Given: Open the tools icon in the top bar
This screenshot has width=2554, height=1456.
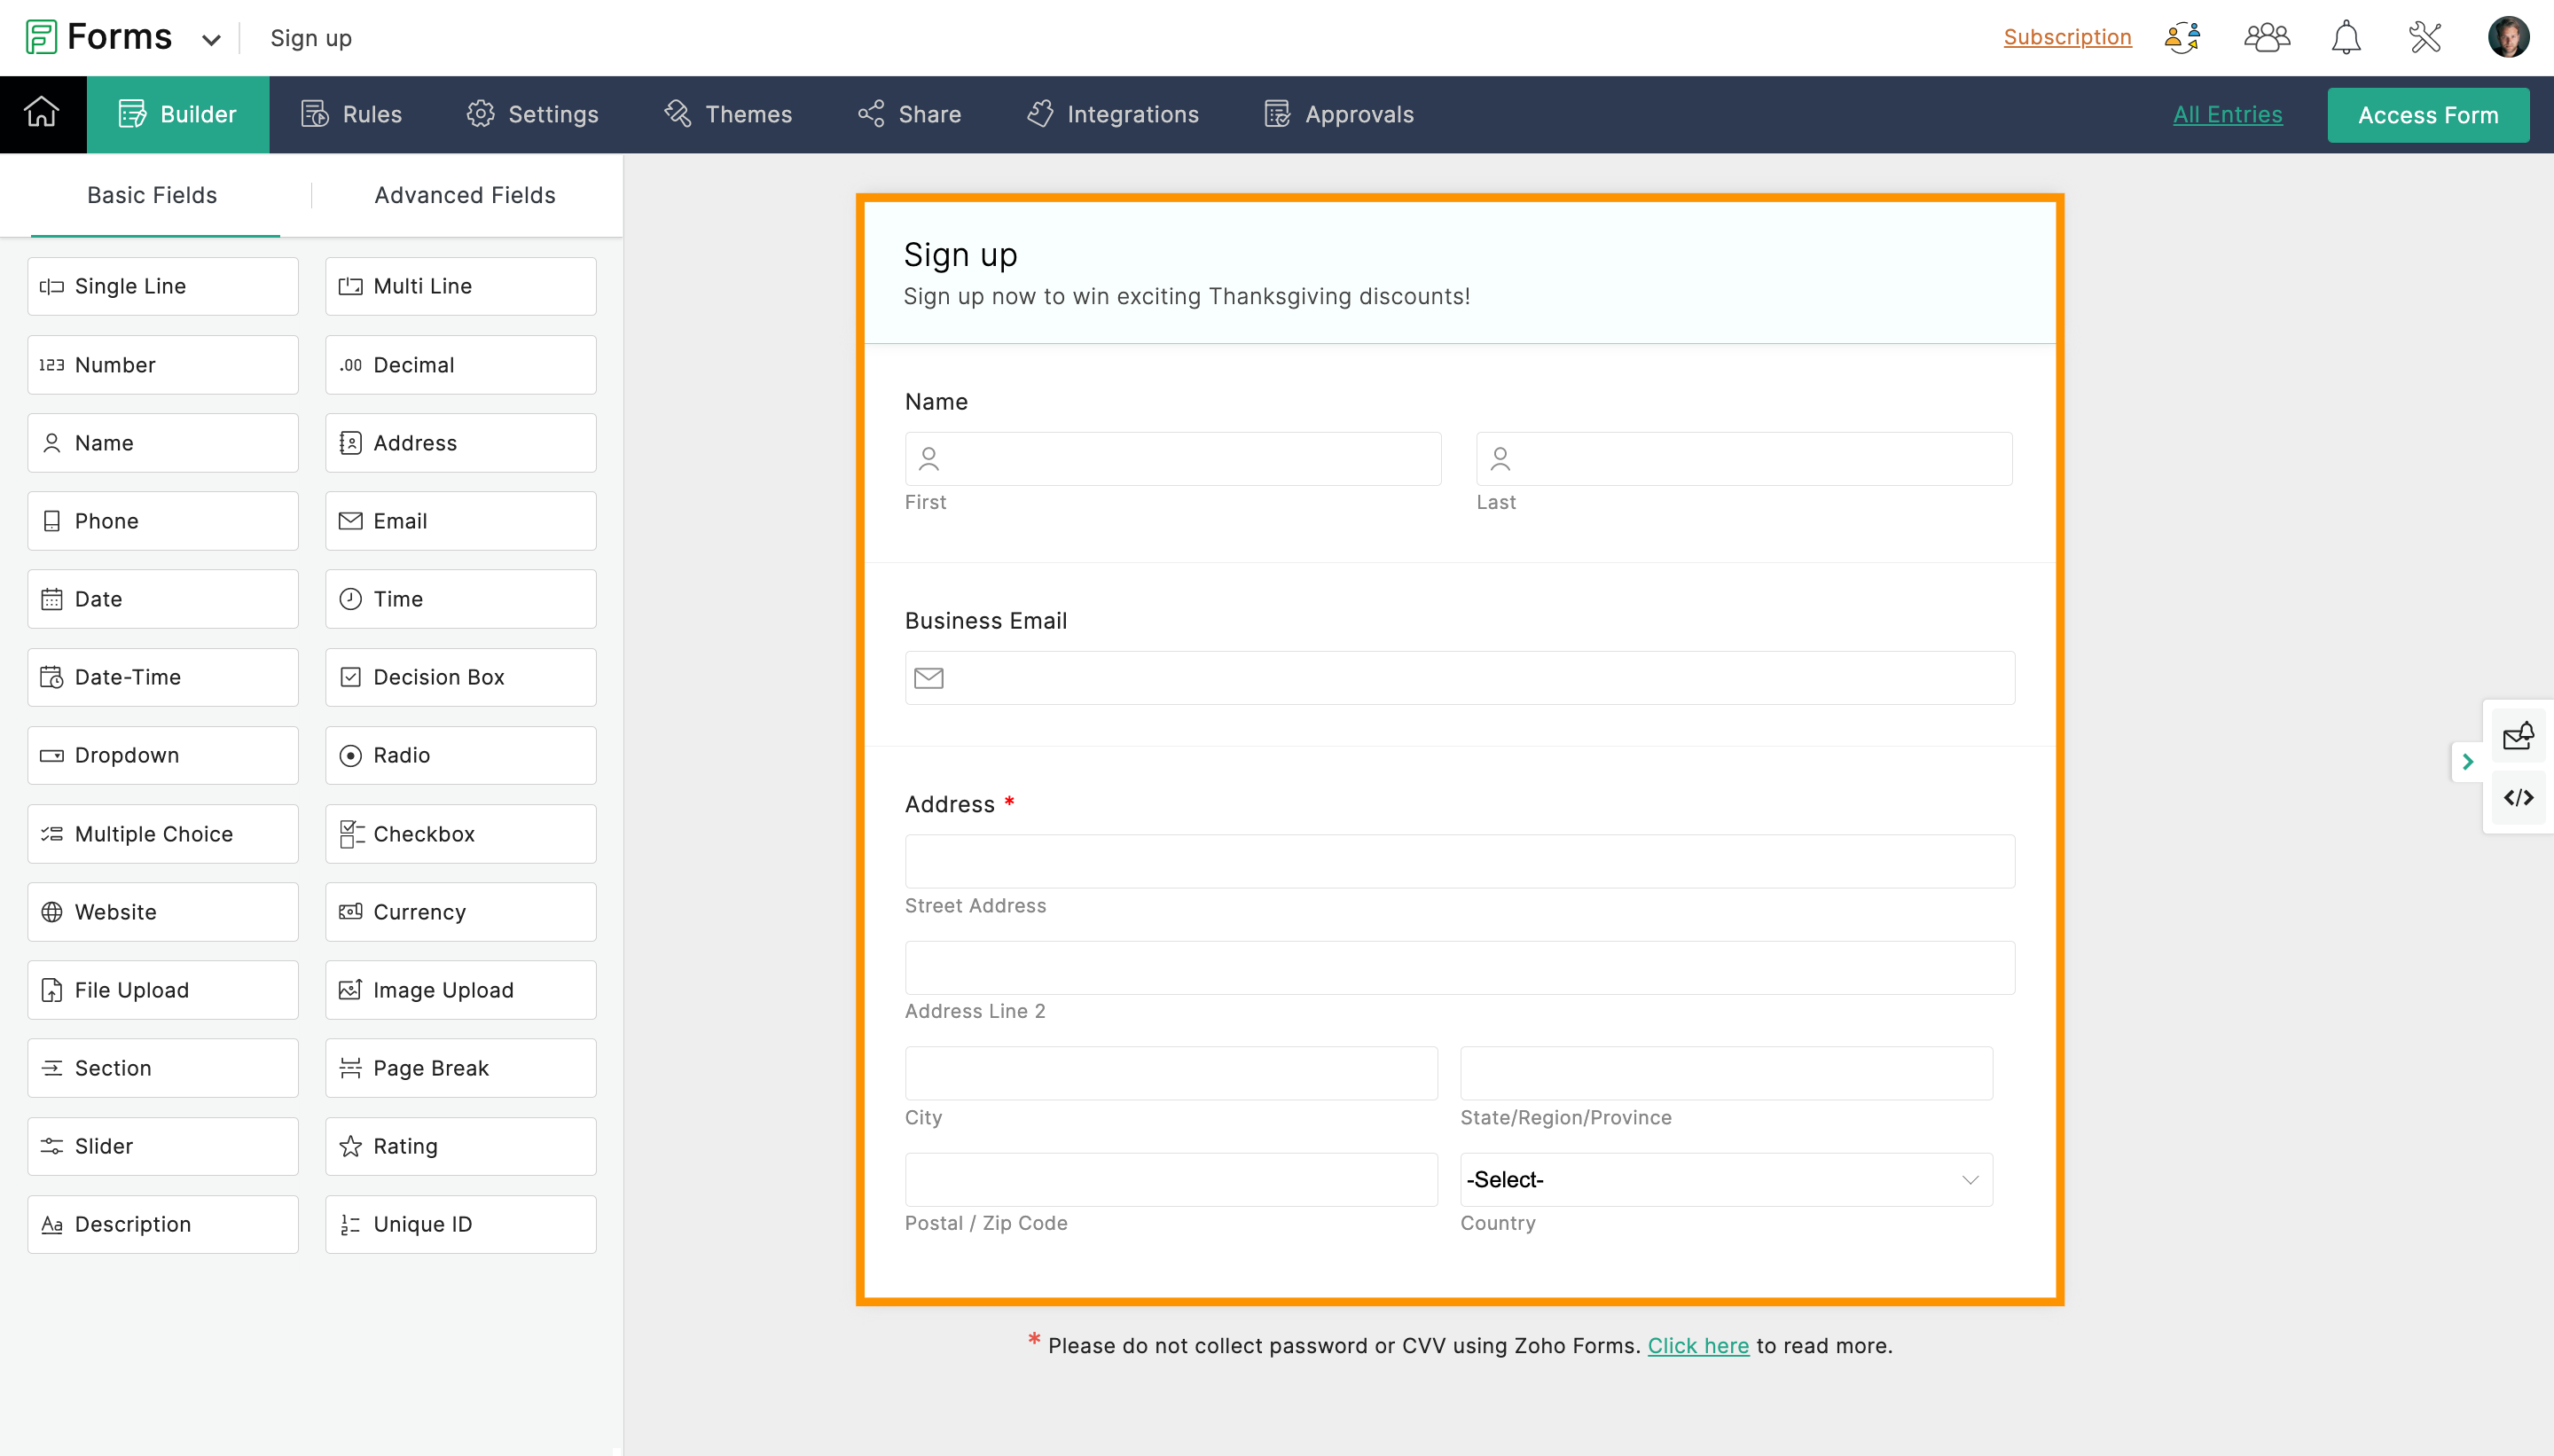Looking at the screenshot, I should pyautogui.click(x=2426, y=37).
